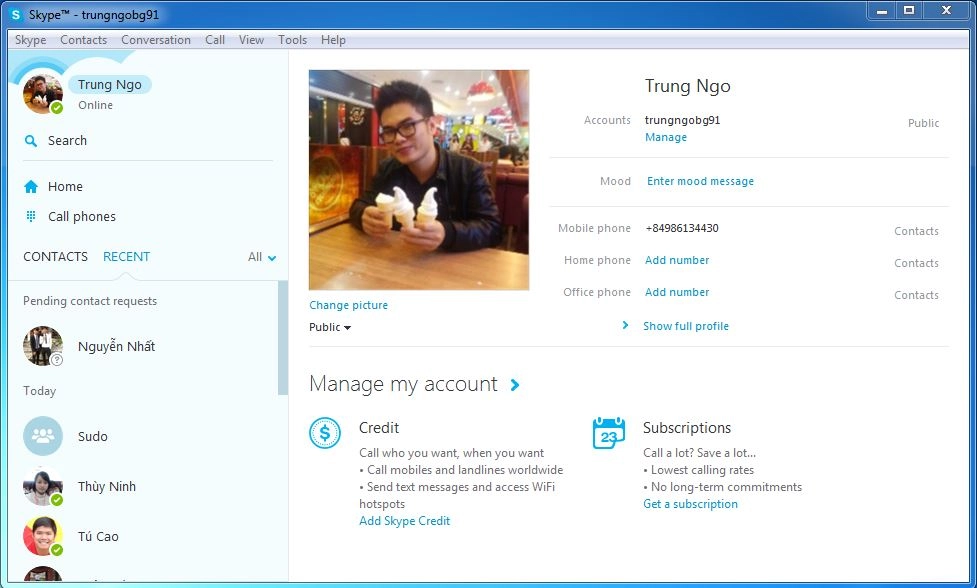This screenshot has width=977, height=588.
Task: Minimize the Skype window
Action: click(882, 11)
